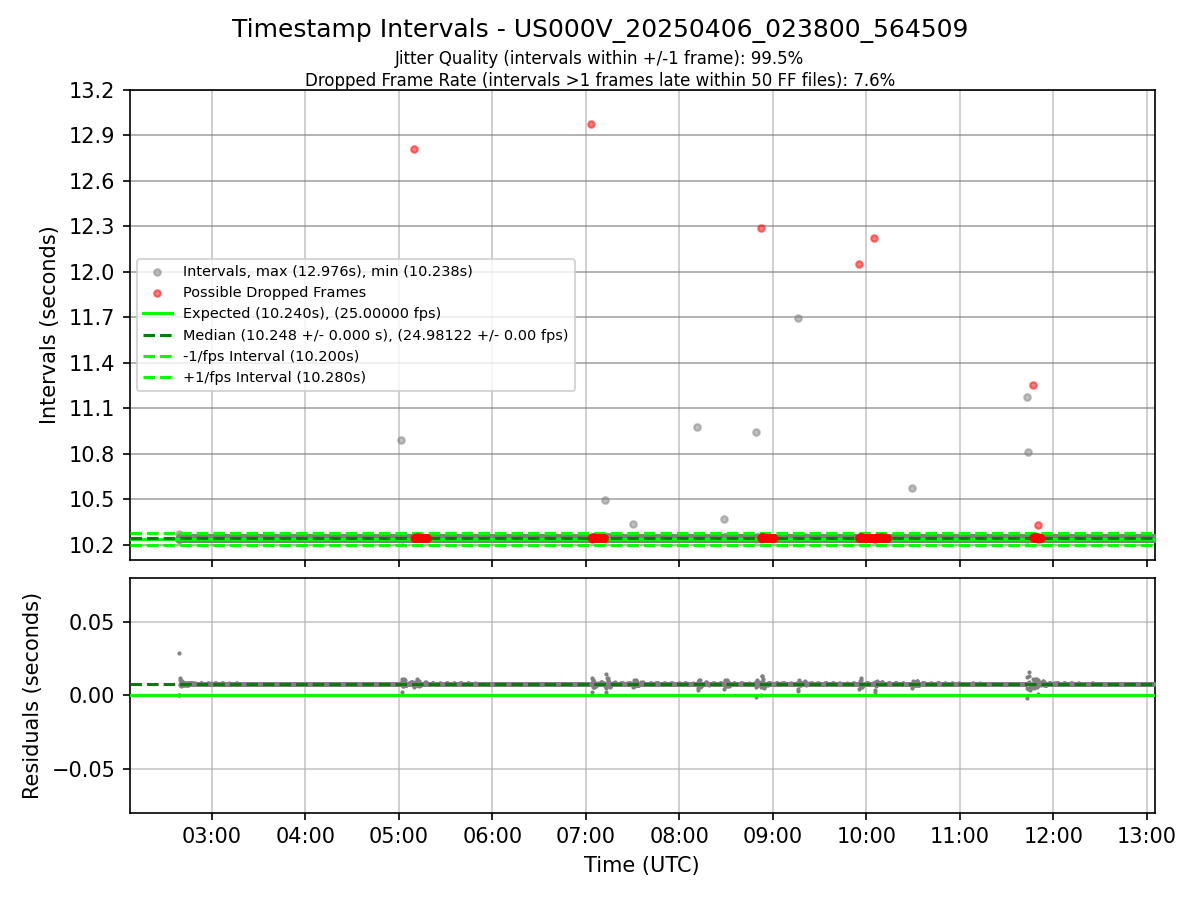Click the red dropped-frame point near 12.8 seconds after 05:00
Viewport: 1200px width, 900px height.
point(414,149)
